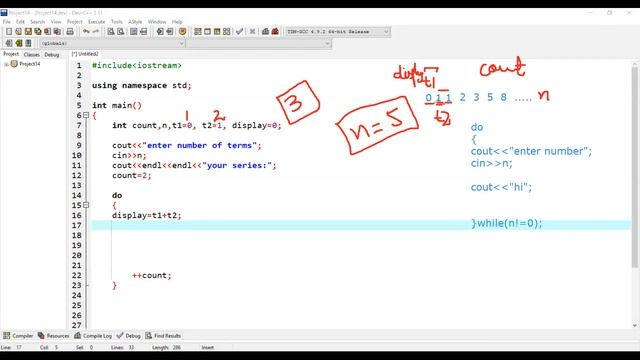Click the red Delete profiling information icon
This screenshot has height=360, width=640.
pyautogui.click(x=275, y=31)
